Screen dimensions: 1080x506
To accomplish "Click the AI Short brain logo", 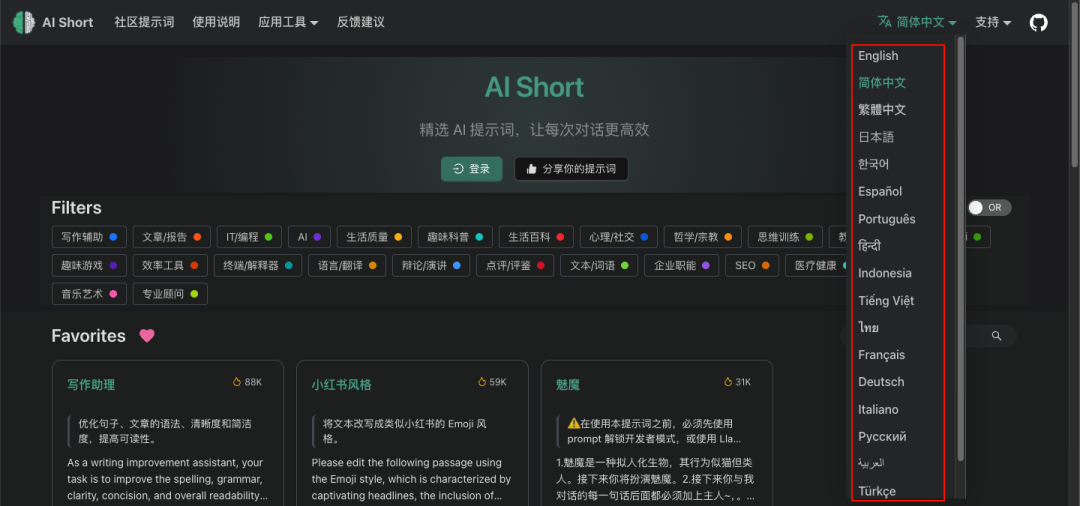I will point(24,22).
